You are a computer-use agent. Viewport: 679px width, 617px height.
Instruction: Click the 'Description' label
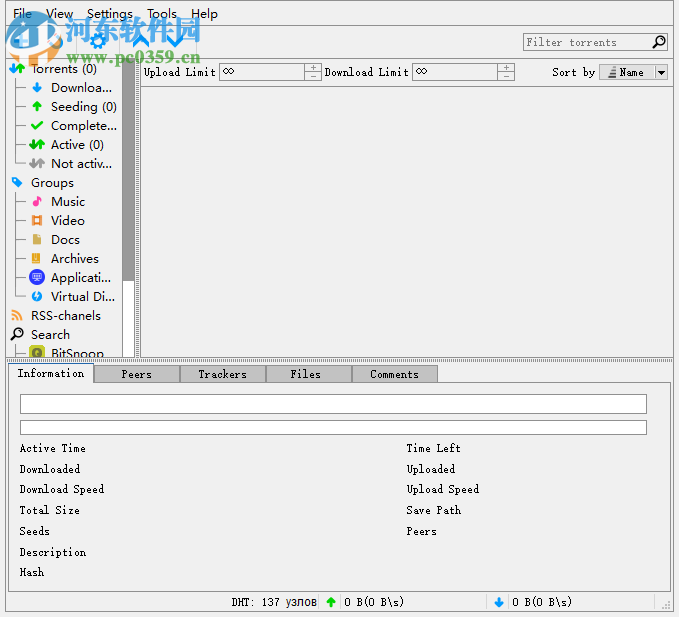pyautogui.click(x=53, y=552)
